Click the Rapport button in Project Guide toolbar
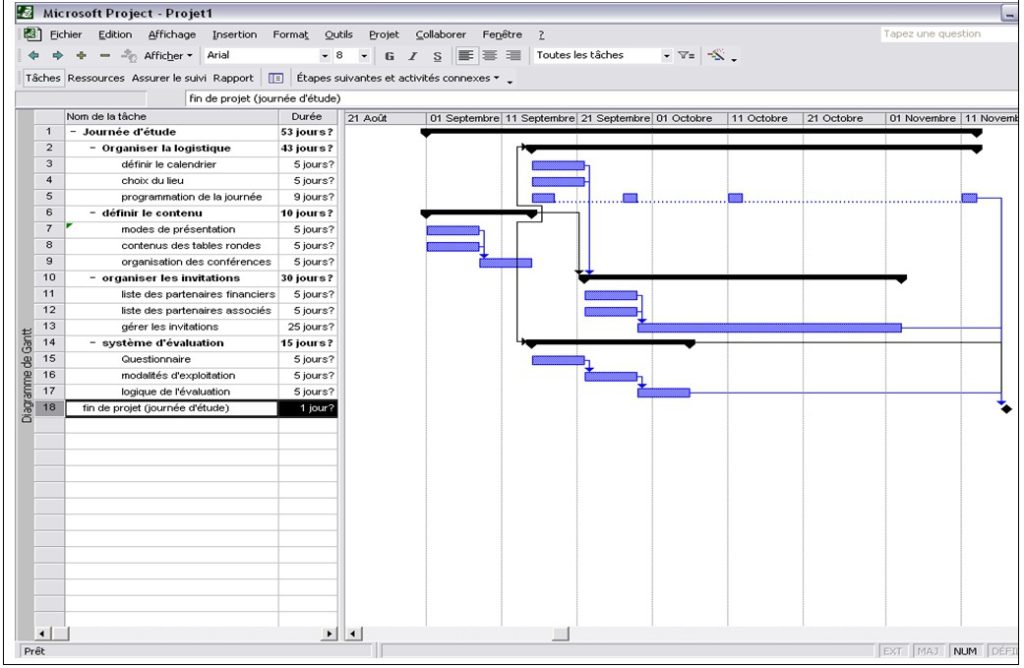The image size is (1024, 668). click(x=233, y=78)
